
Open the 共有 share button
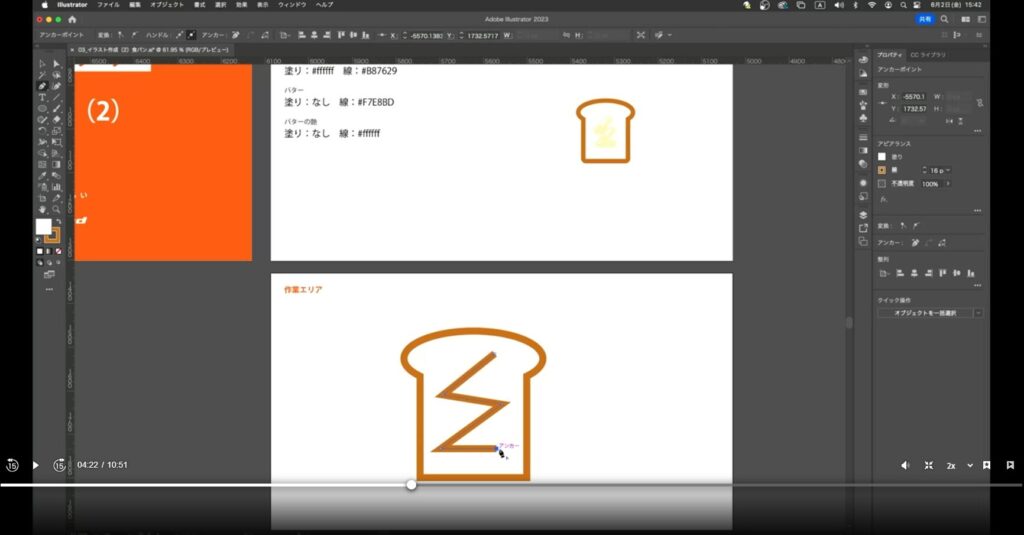point(925,19)
